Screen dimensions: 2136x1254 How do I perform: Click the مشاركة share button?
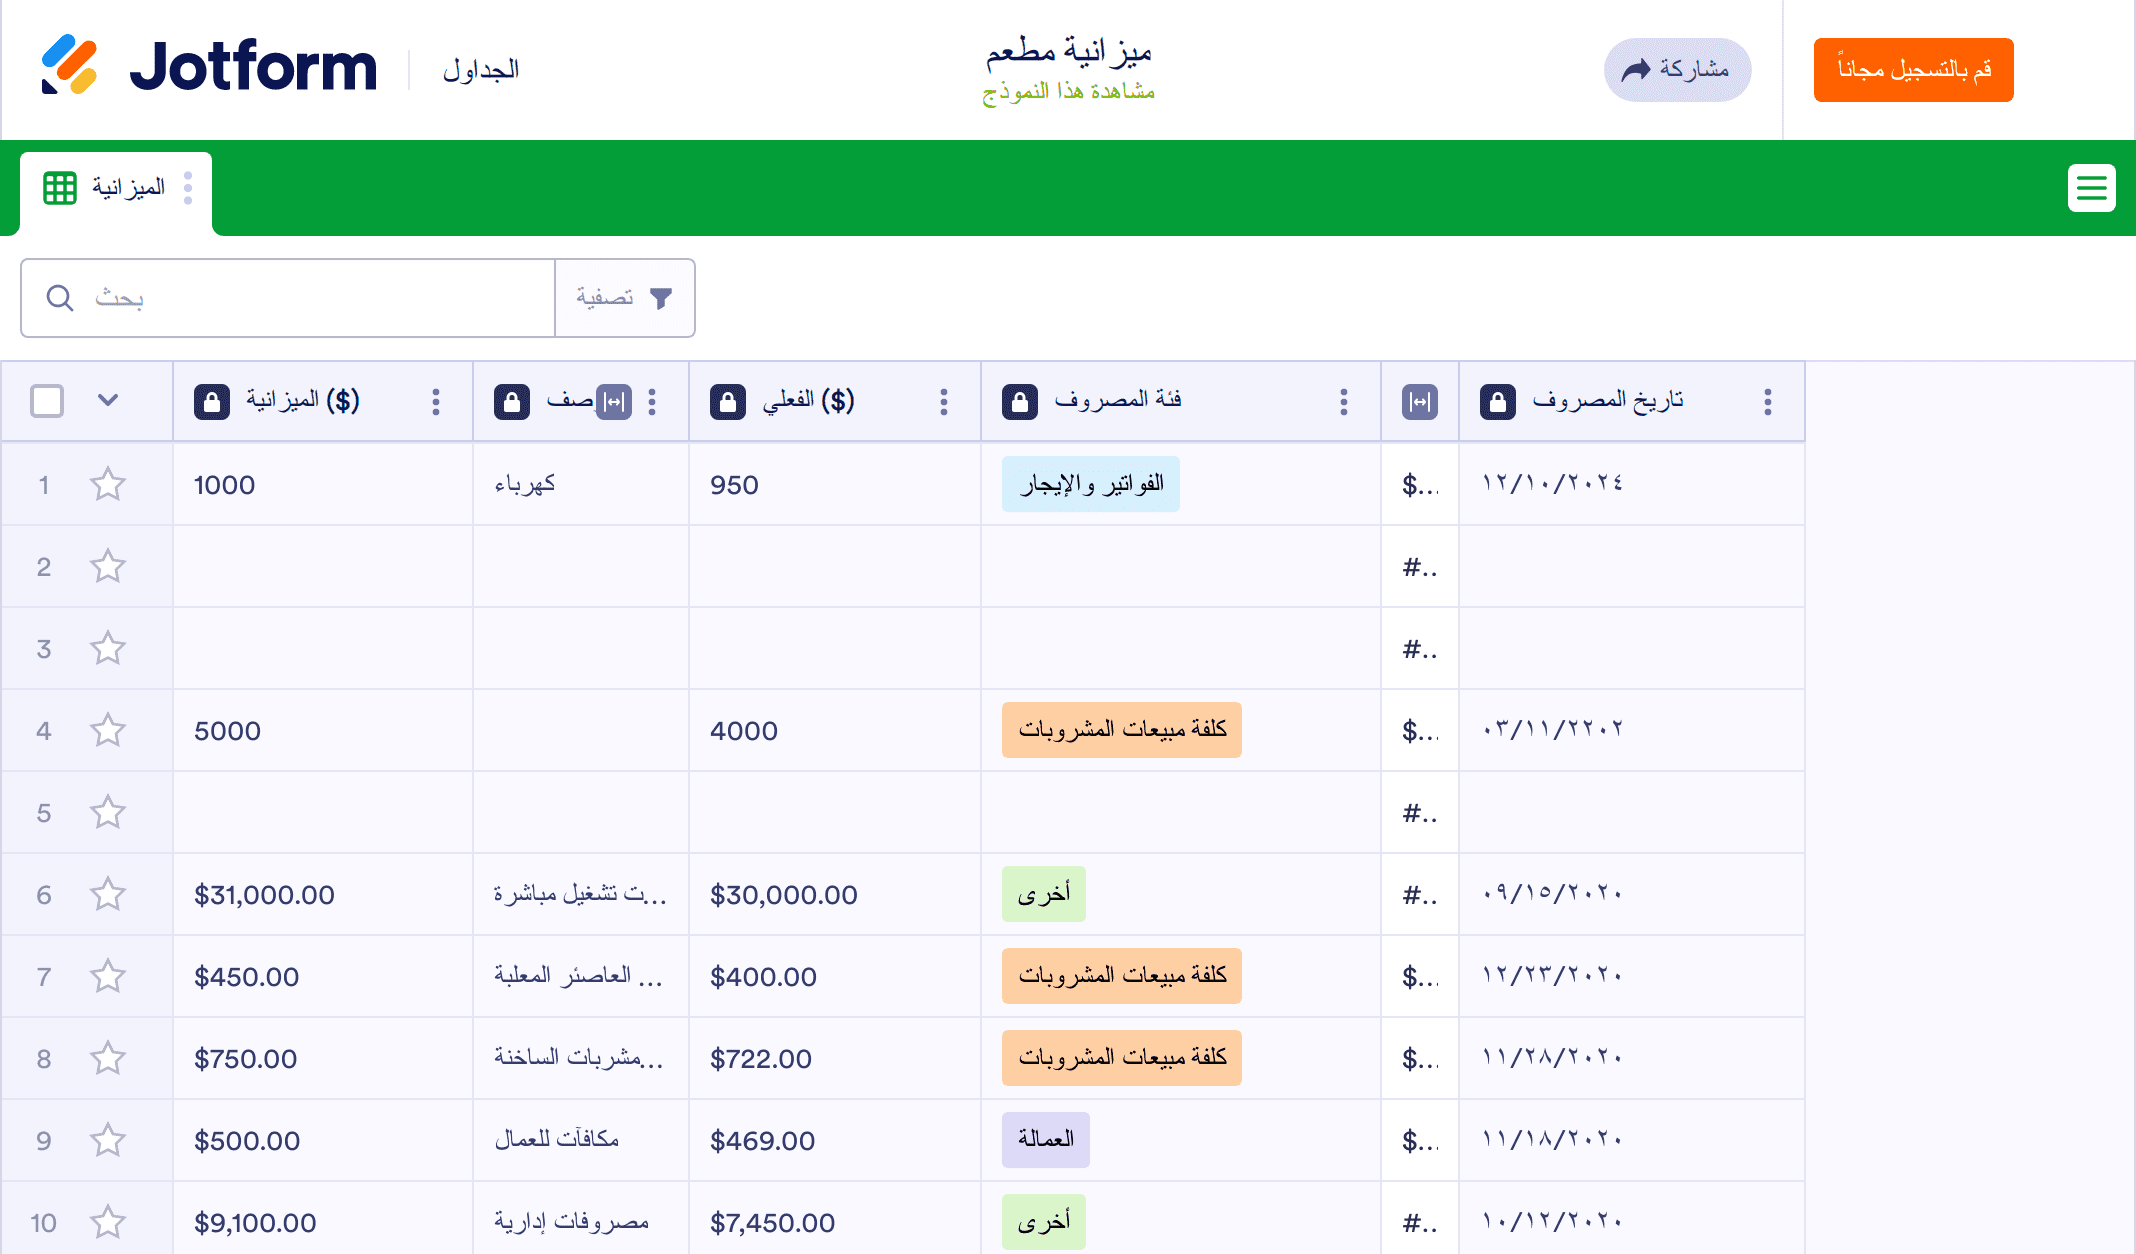pos(1677,70)
